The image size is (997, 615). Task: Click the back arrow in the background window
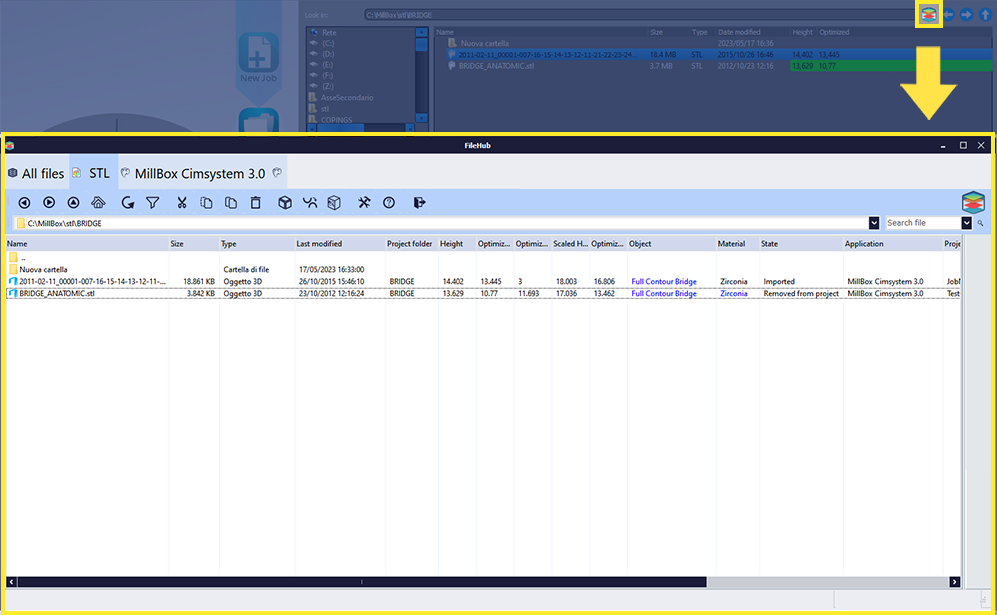[949, 15]
